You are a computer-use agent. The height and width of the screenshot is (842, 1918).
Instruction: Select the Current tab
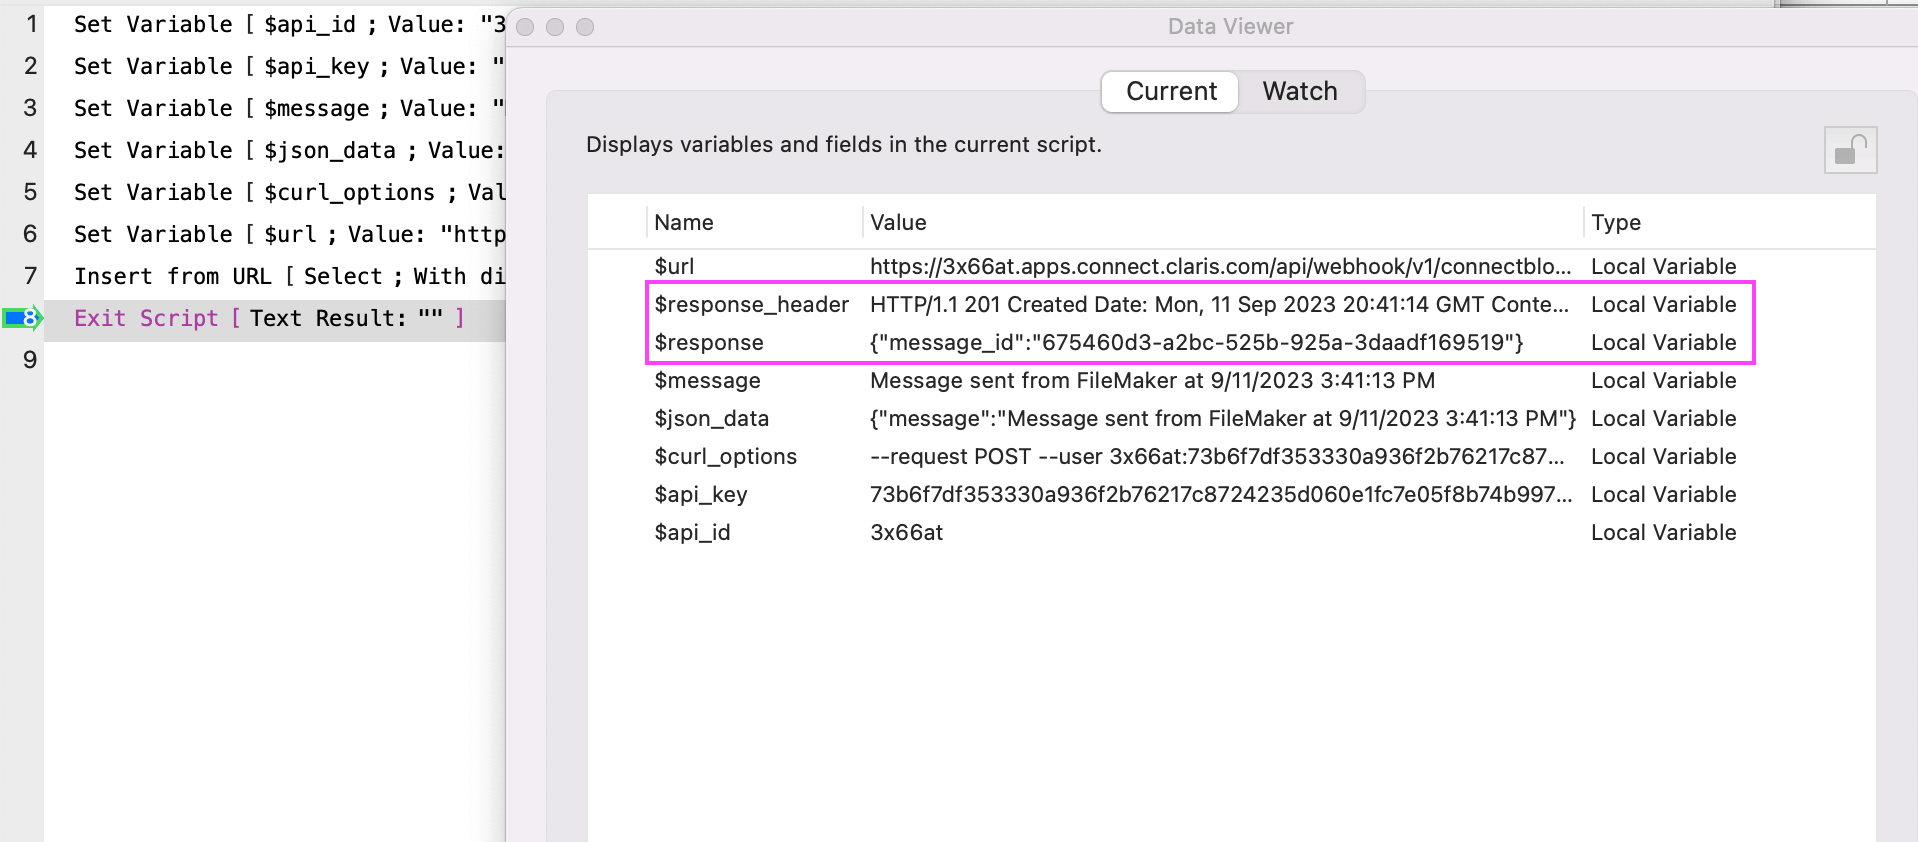tap(1171, 91)
